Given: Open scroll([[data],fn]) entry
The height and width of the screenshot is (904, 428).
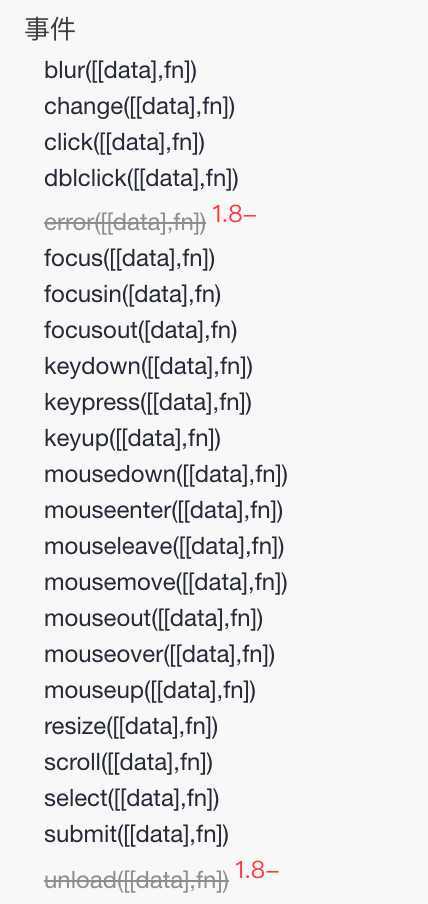Looking at the screenshot, I should 129,763.
